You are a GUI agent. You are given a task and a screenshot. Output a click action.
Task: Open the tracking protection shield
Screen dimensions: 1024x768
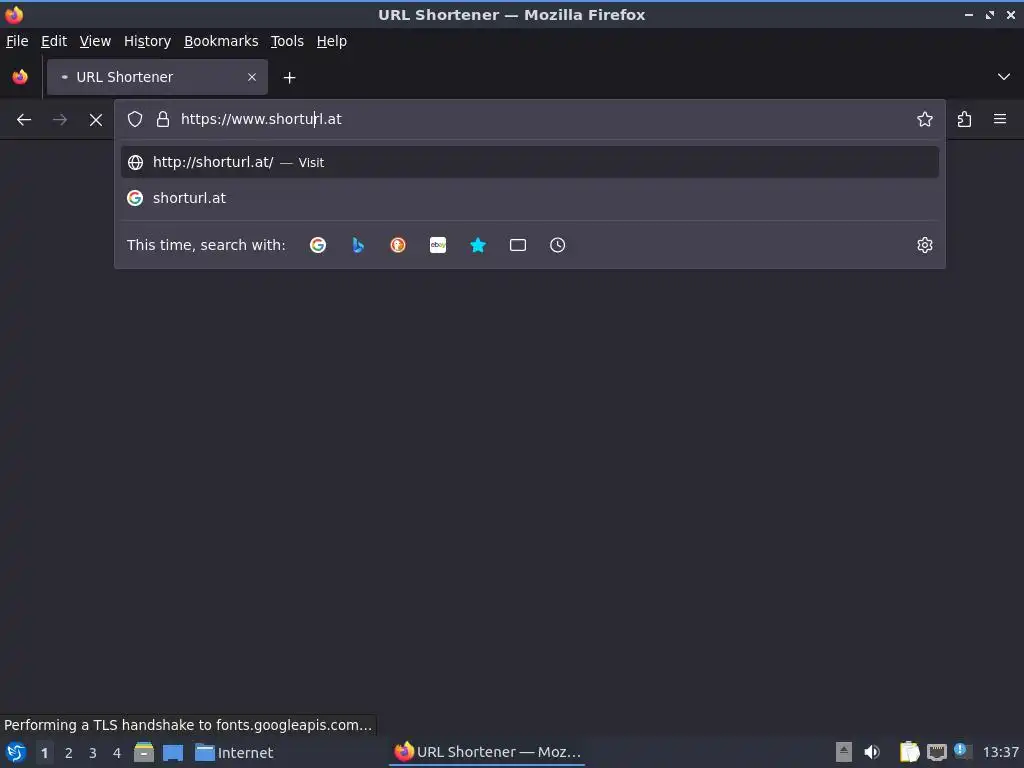click(x=135, y=119)
